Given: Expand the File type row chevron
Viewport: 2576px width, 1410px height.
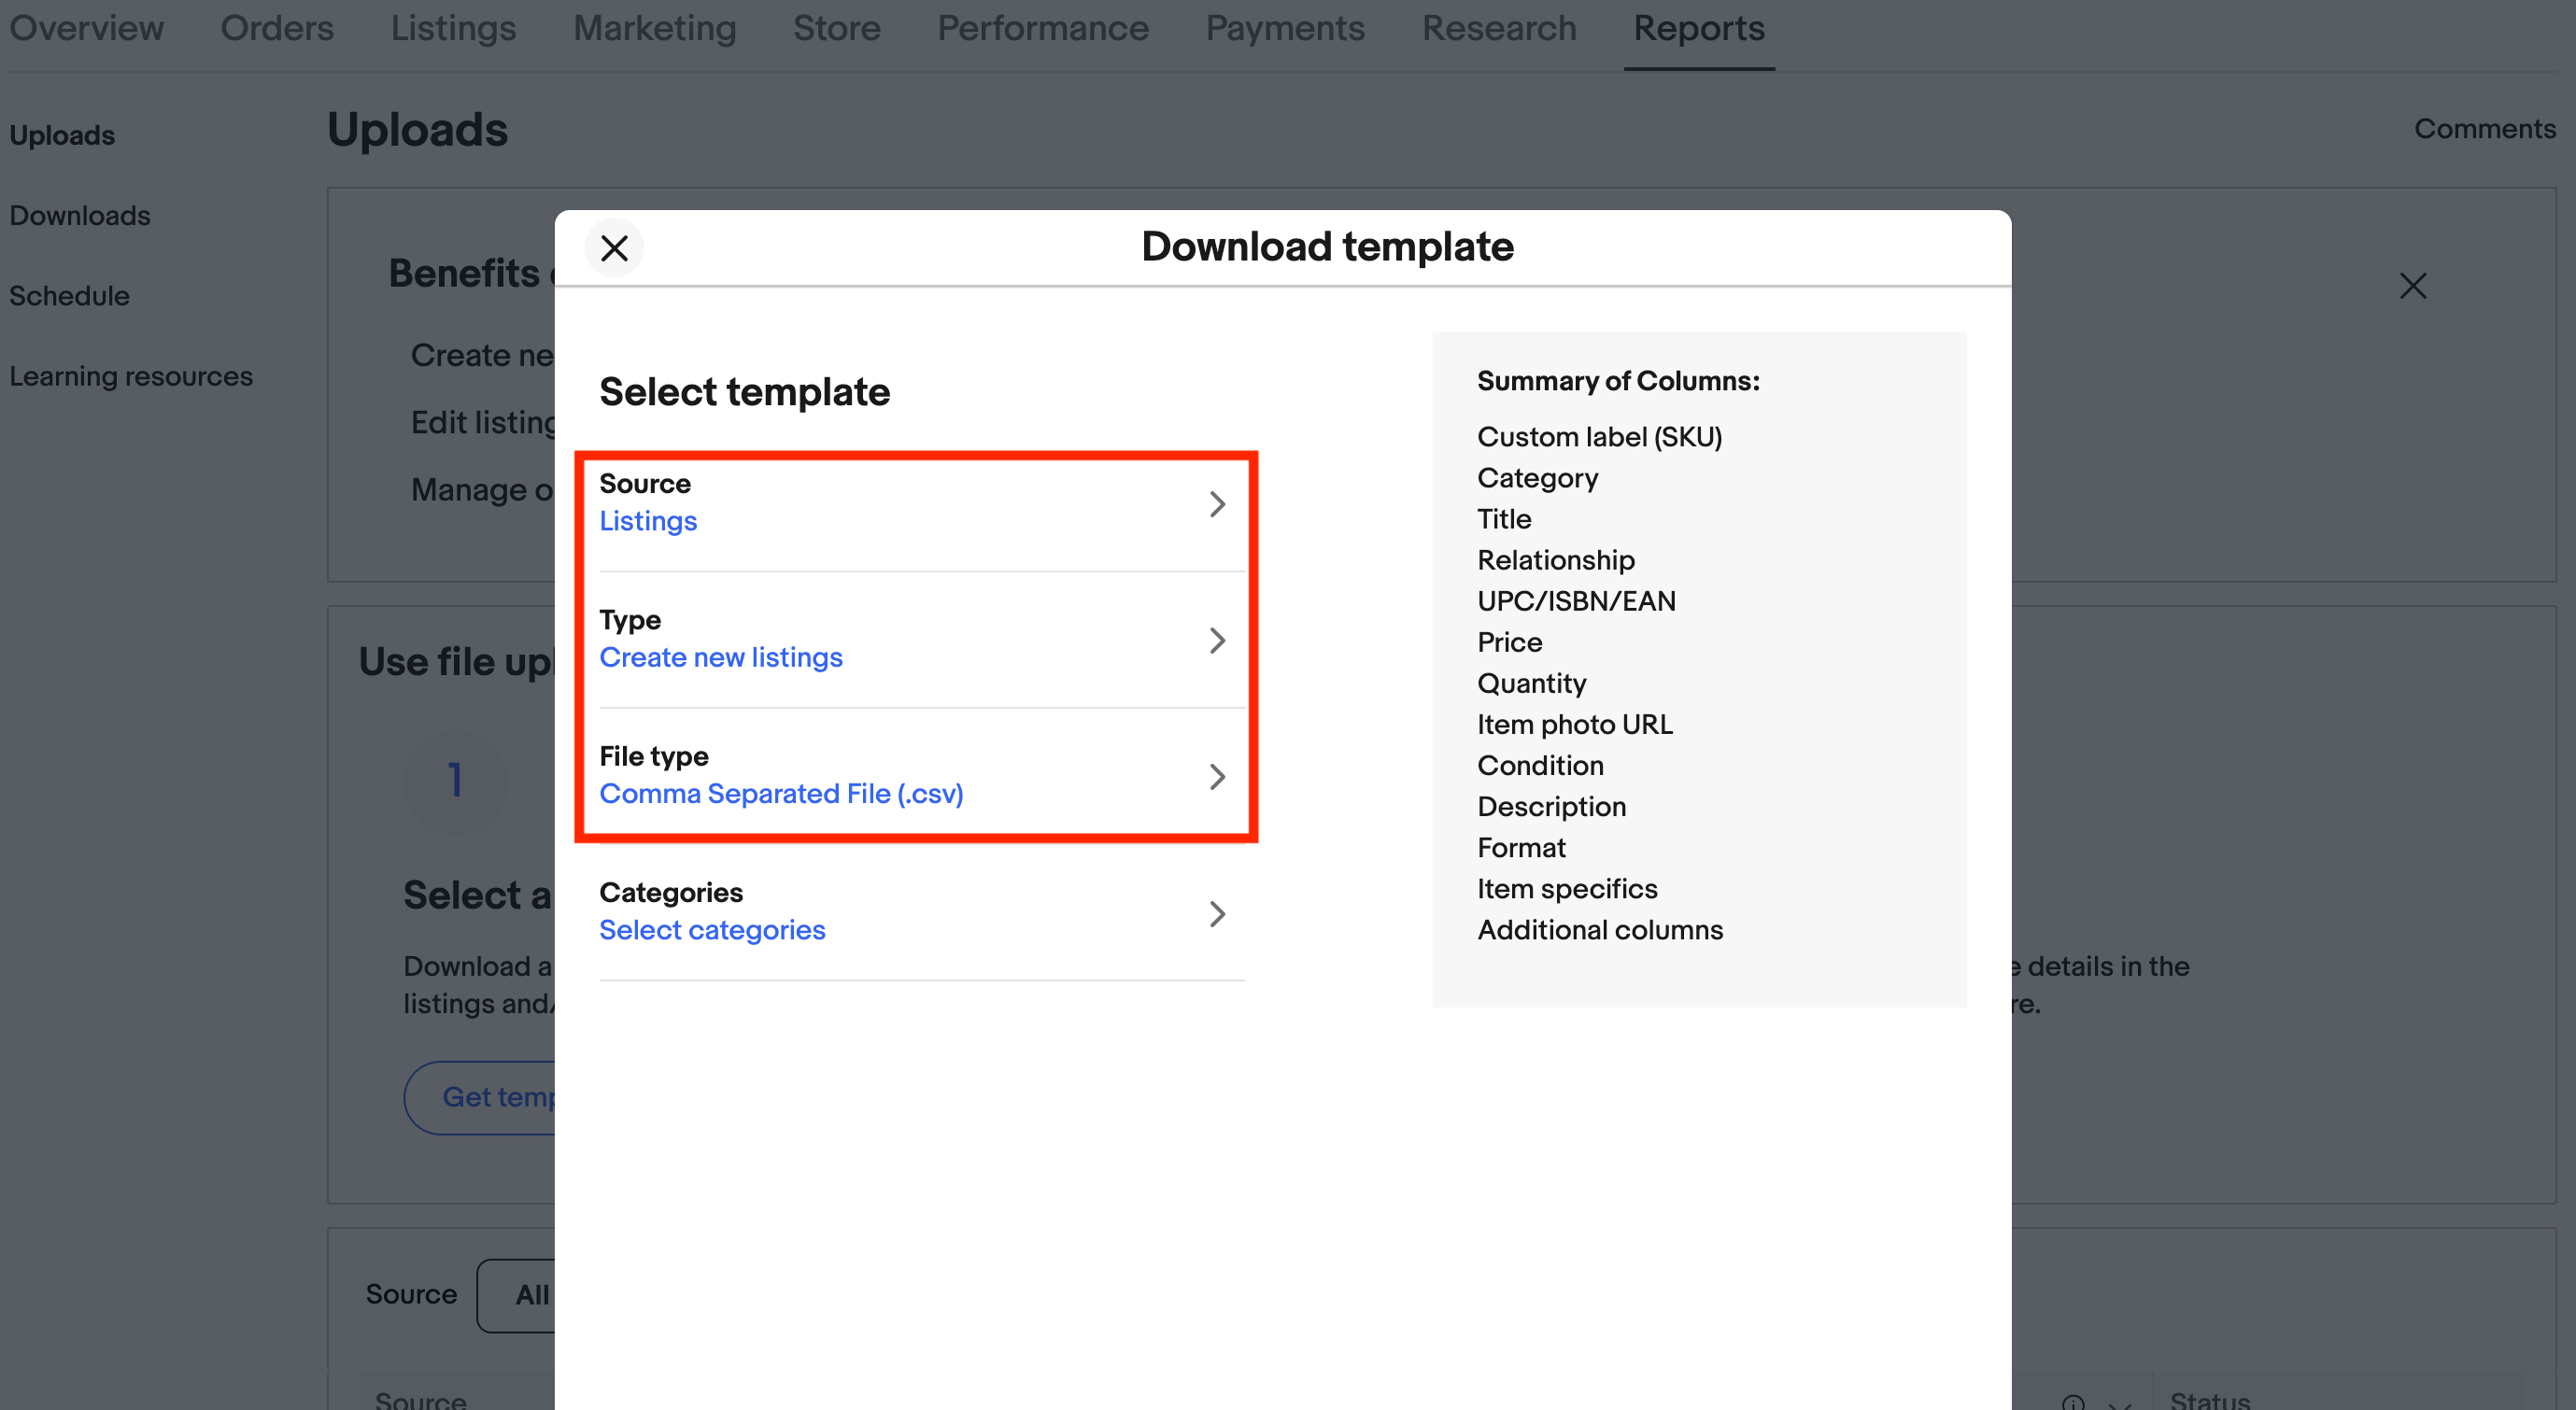Looking at the screenshot, I should click(x=1217, y=777).
